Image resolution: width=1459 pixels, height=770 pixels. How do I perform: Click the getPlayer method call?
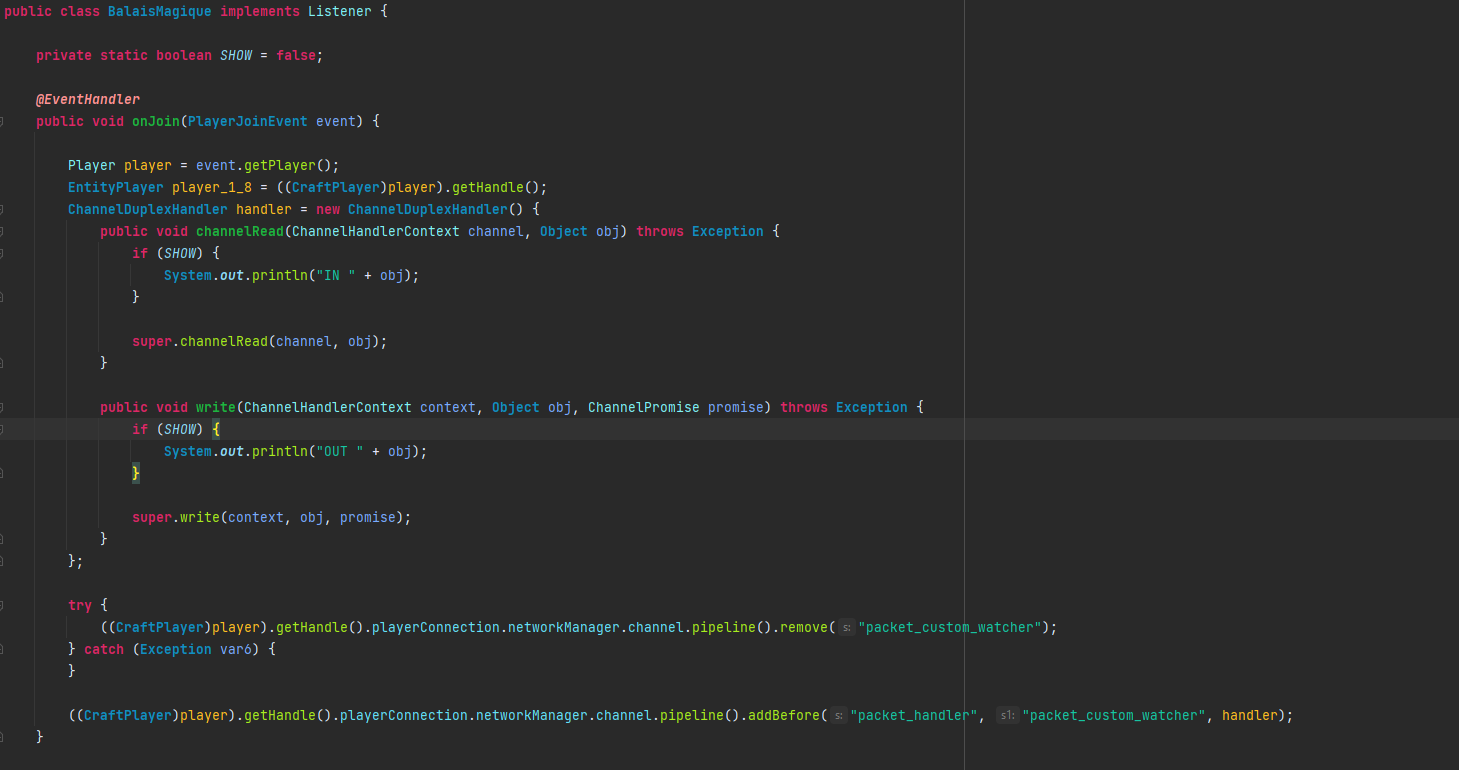point(280,165)
